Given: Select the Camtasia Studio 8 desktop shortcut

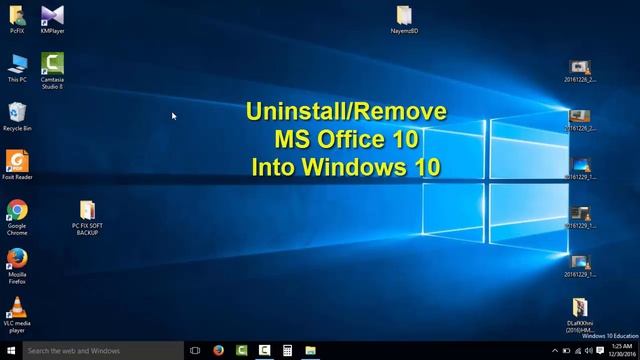Looking at the screenshot, I should pos(52,71).
